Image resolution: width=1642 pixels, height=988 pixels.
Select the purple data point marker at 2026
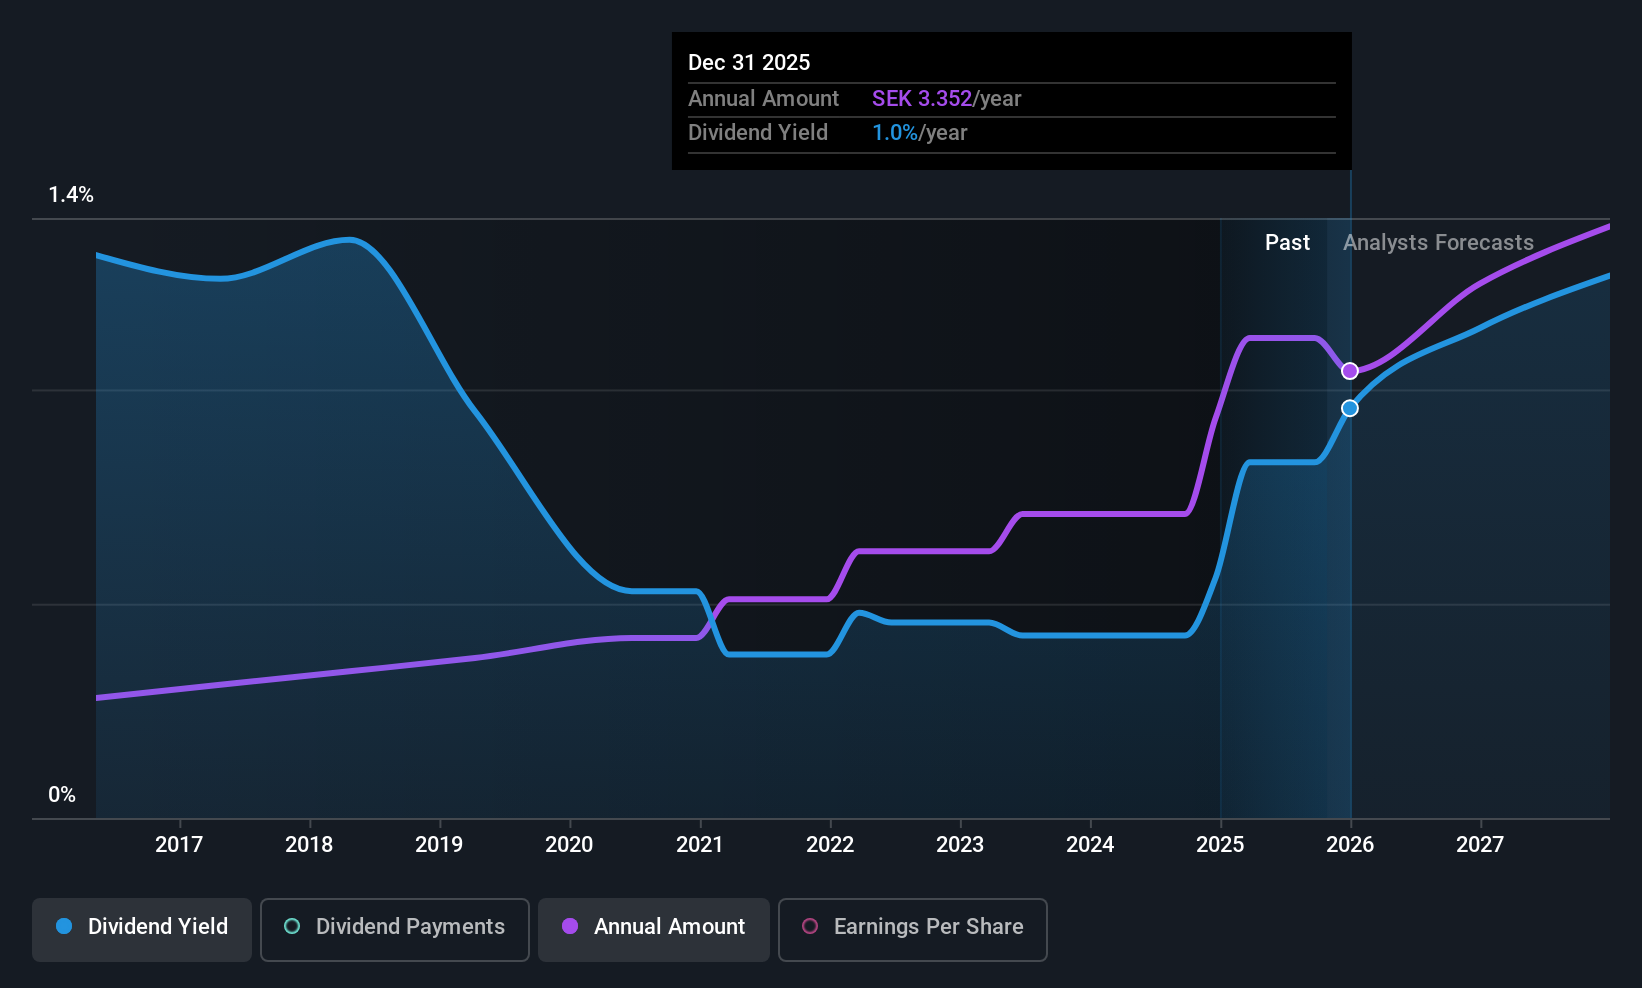(1350, 371)
